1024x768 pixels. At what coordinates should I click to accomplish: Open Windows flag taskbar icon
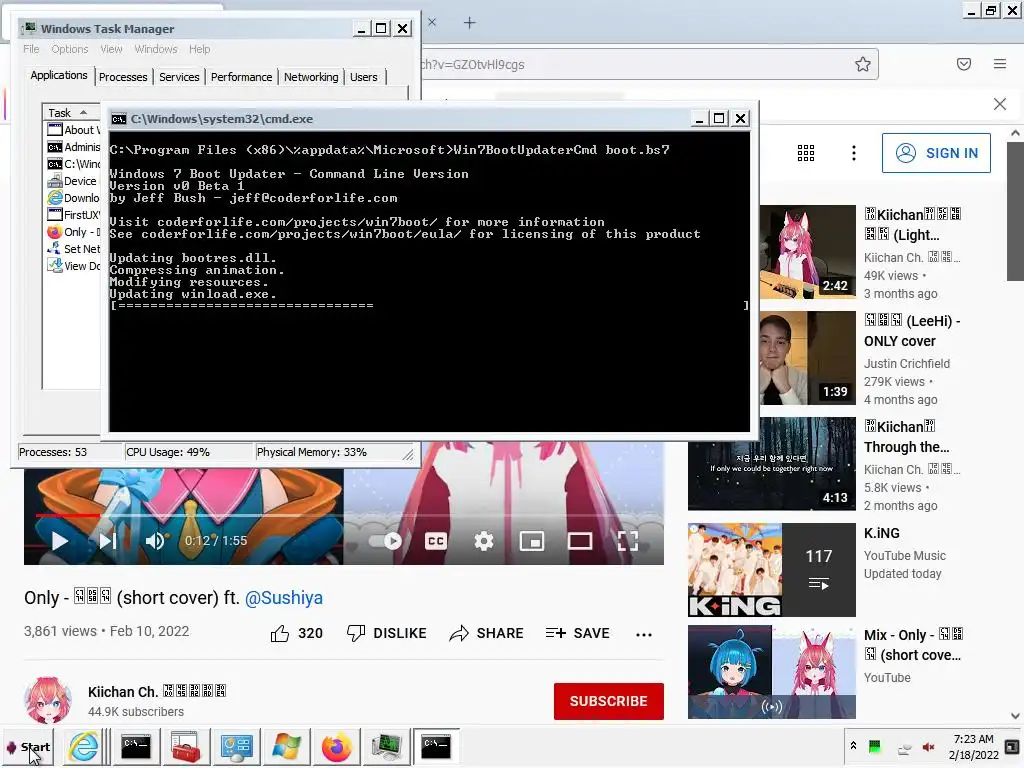point(286,746)
